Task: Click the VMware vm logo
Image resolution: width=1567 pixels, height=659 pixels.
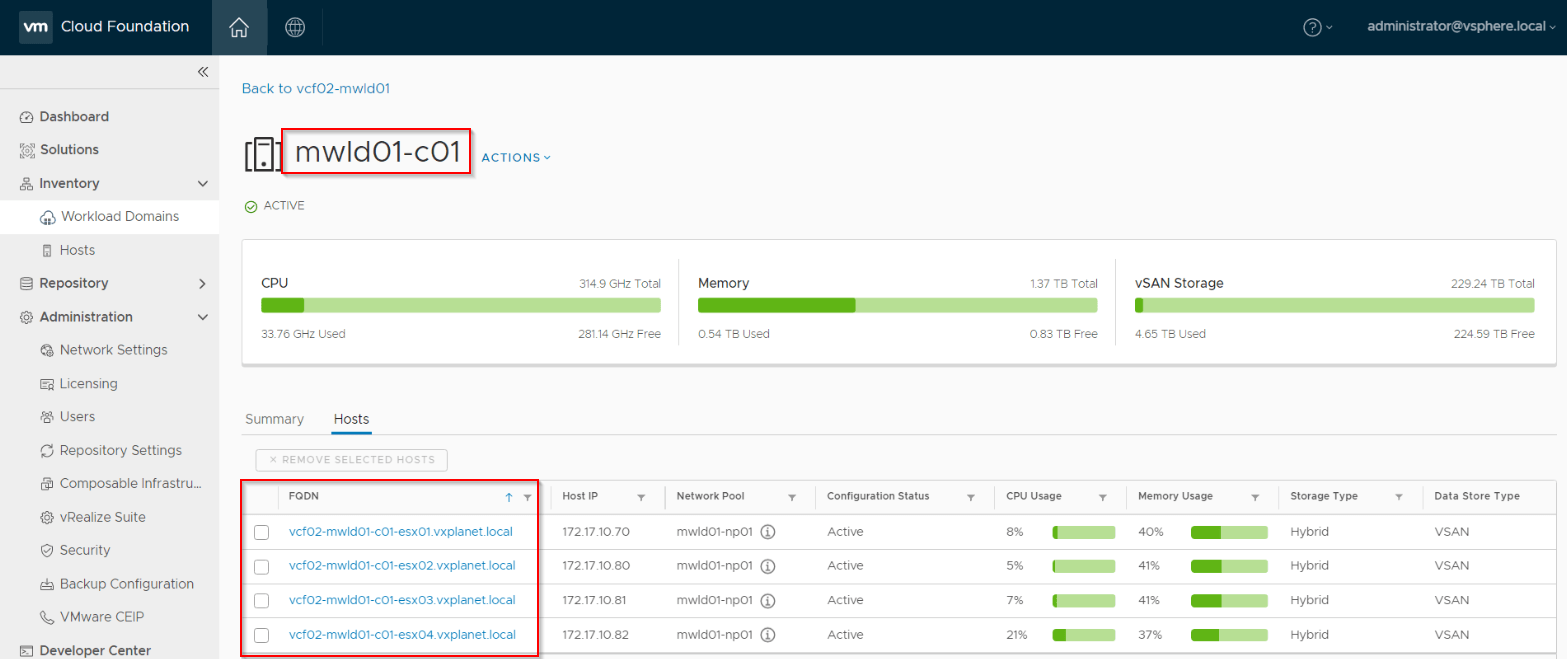Action: (36, 27)
